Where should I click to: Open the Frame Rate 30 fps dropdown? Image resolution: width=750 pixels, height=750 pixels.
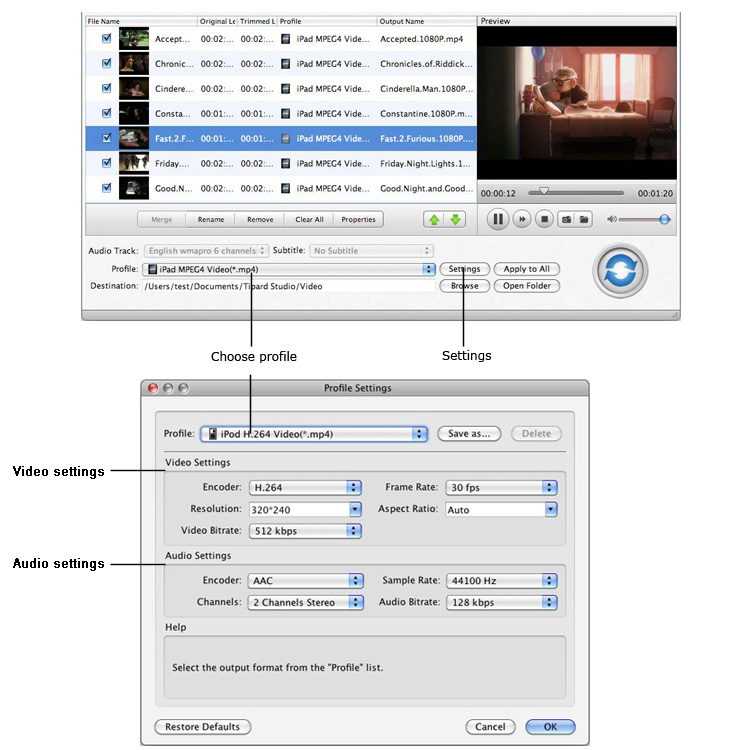[x=501, y=487]
